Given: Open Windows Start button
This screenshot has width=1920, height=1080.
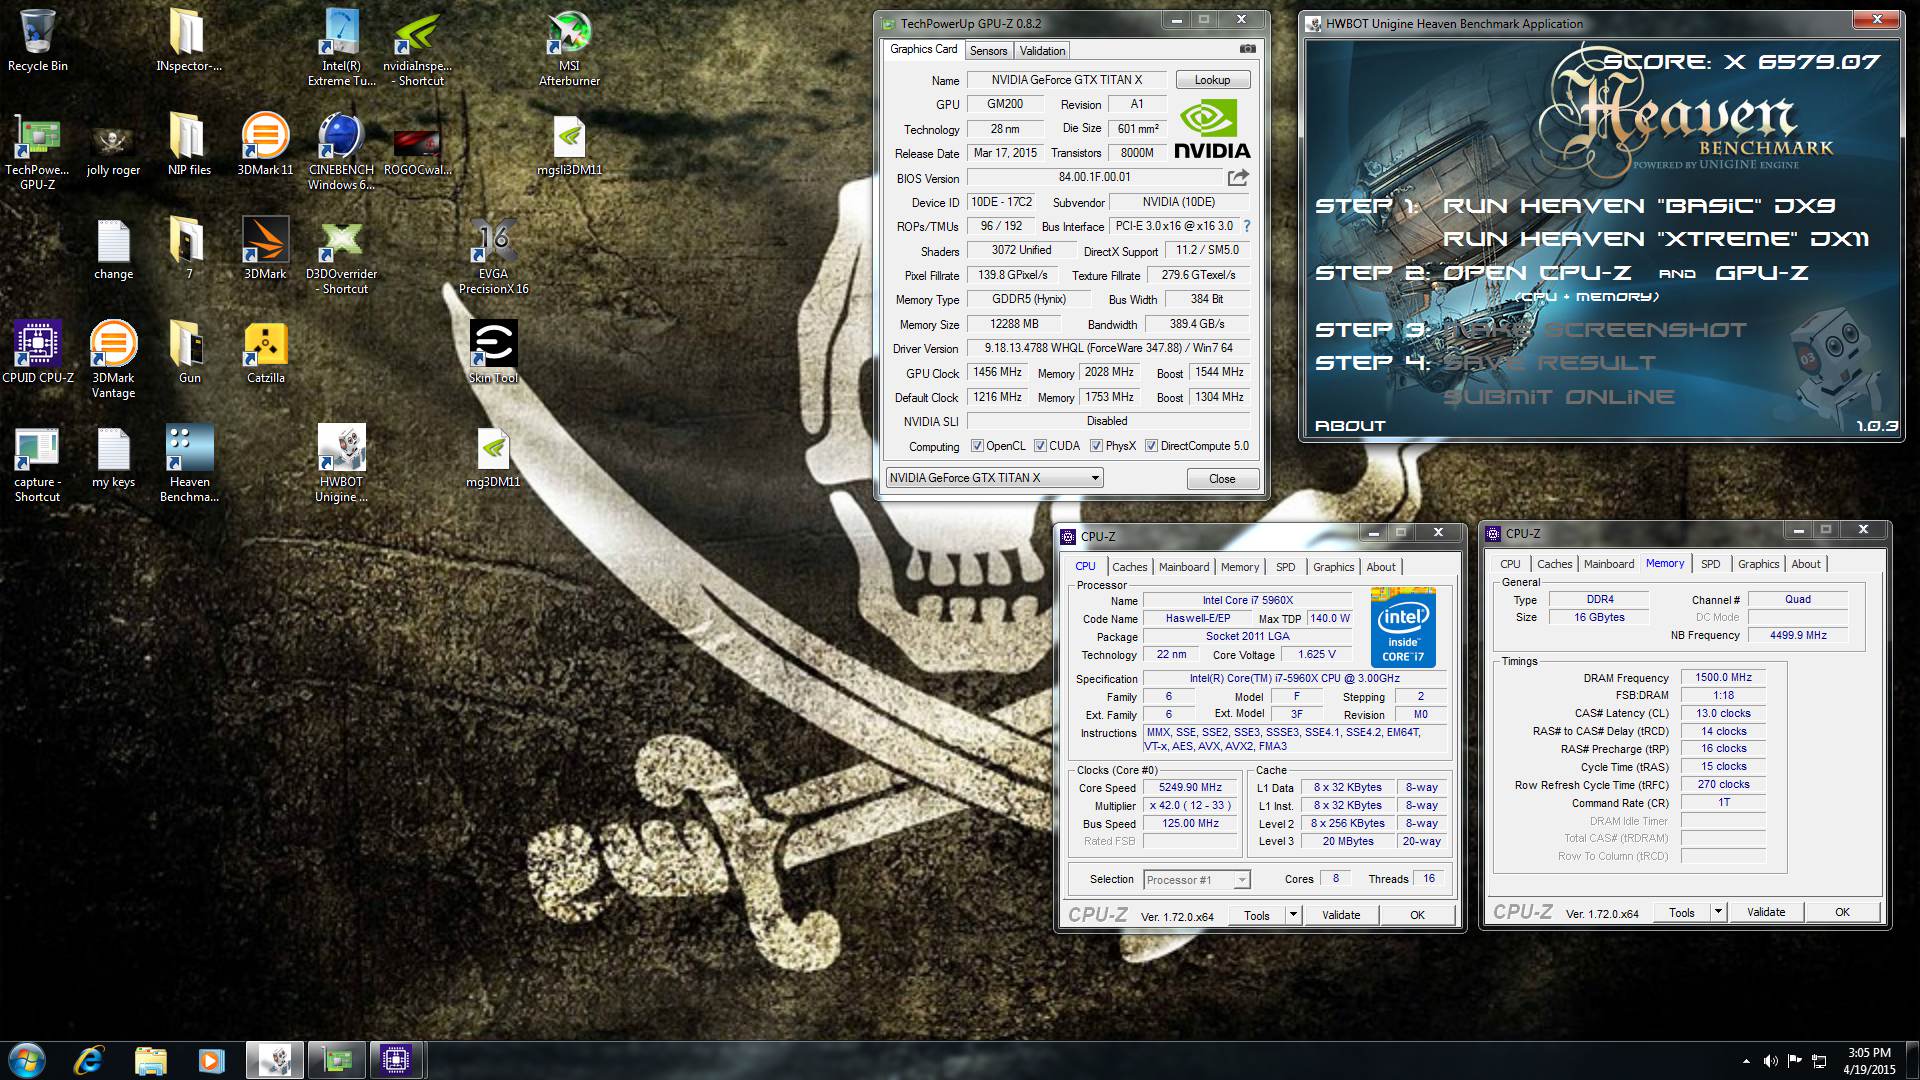Looking at the screenshot, I should 27,1060.
